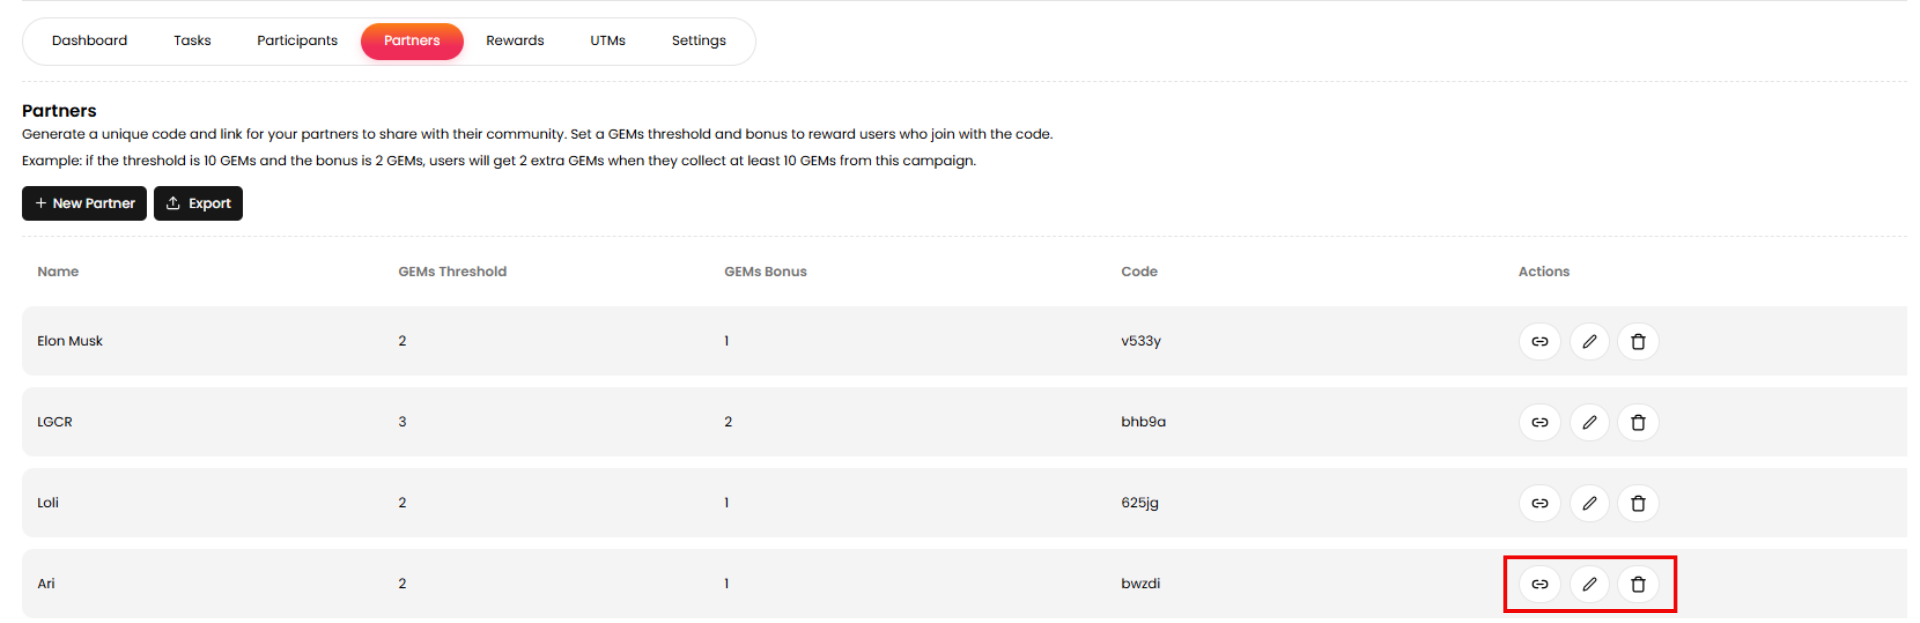Image resolution: width=1920 pixels, height=623 pixels.
Task: Open the Rewards tab
Action: 515,41
